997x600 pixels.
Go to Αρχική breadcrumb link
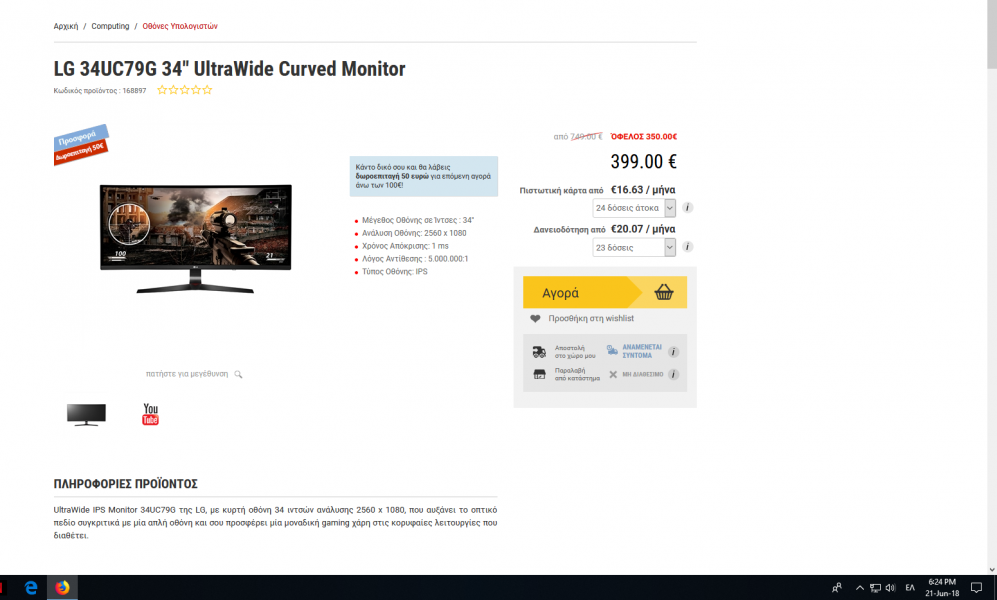click(x=65, y=26)
